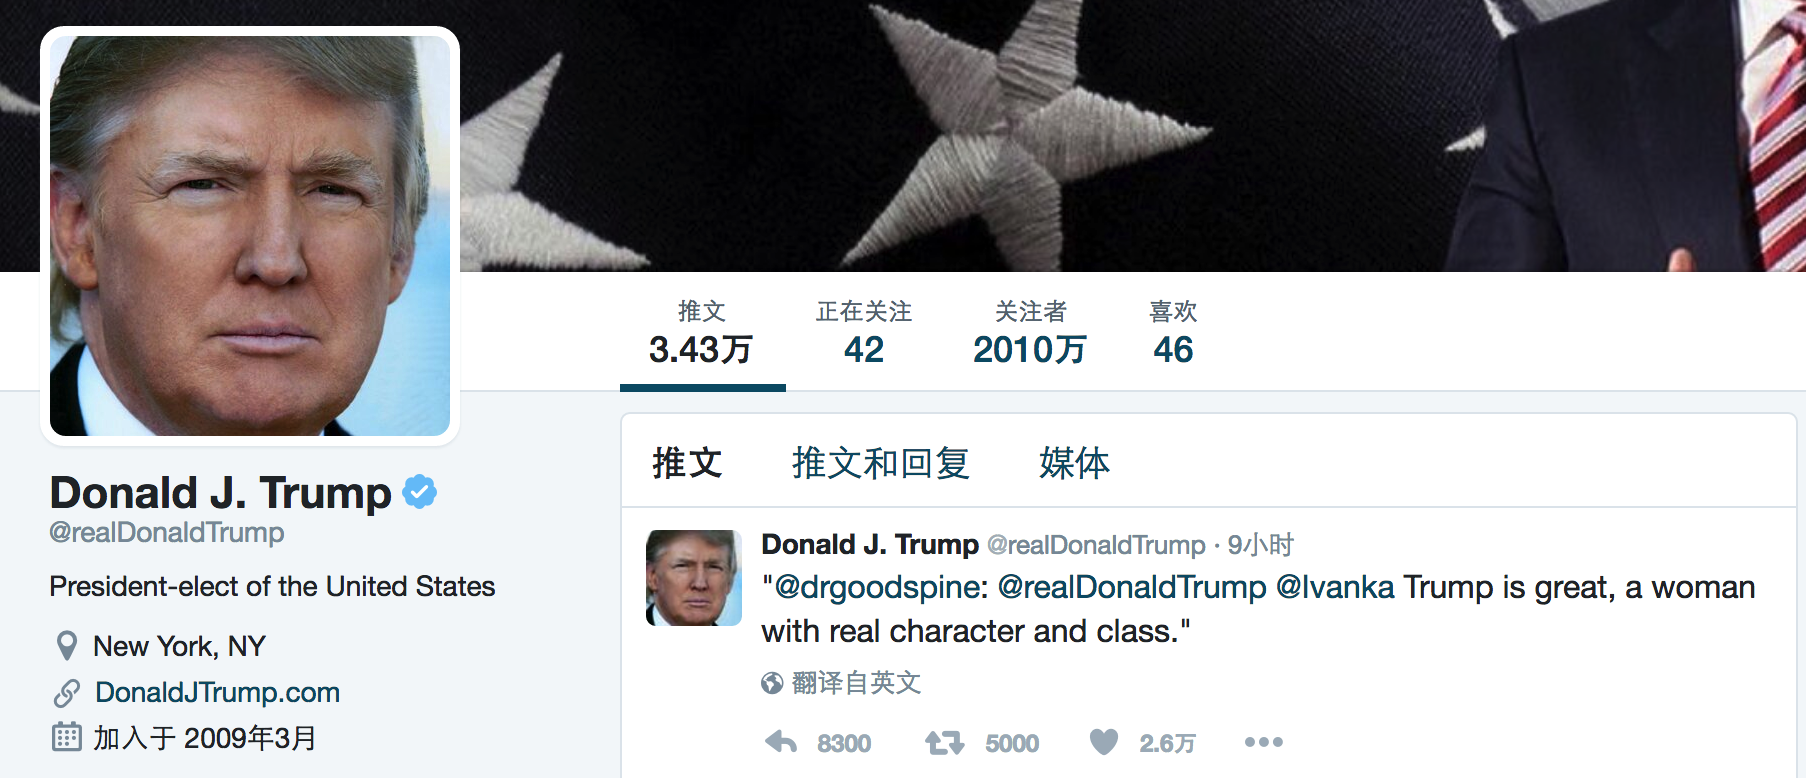Screen dimensions: 1806x778
Task: Open the three-dot more options on tweet
Action: click(1263, 742)
